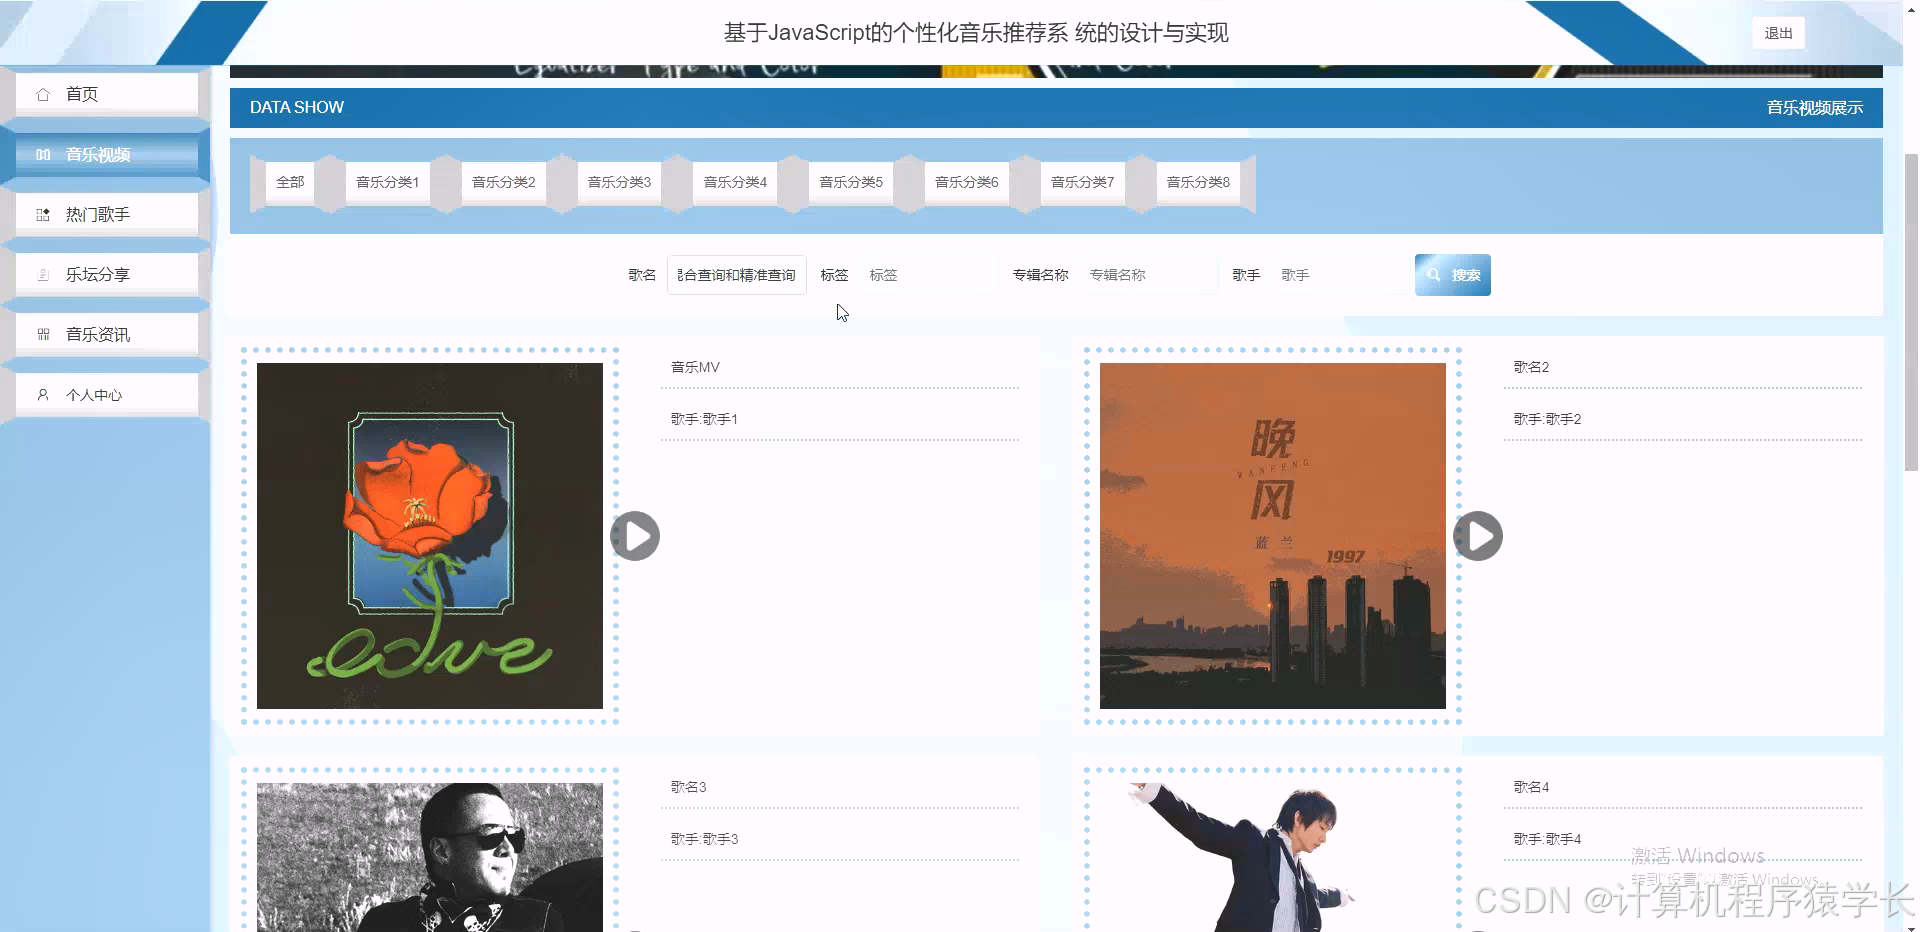Click the 退出 logout button
This screenshot has height=932, width=1920.
[x=1777, y=32]
